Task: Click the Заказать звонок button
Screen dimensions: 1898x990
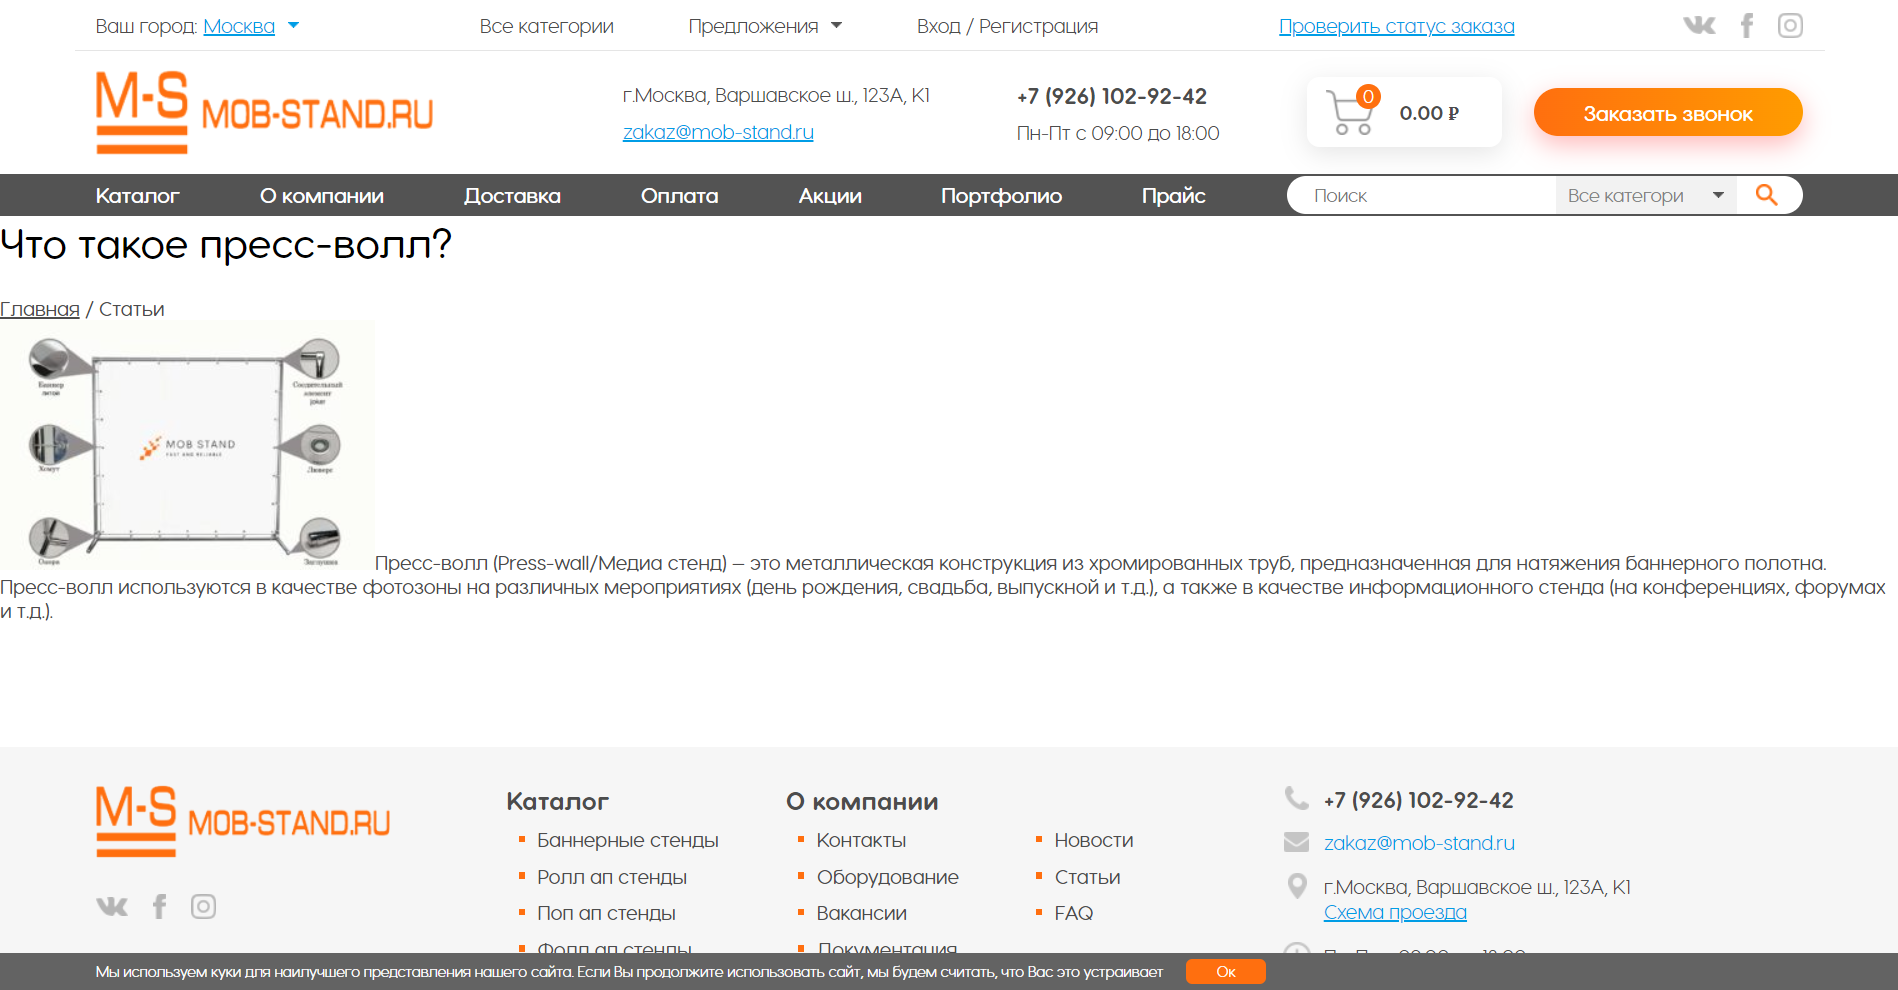Action: pyautogui.click(x=1668, y=113)
